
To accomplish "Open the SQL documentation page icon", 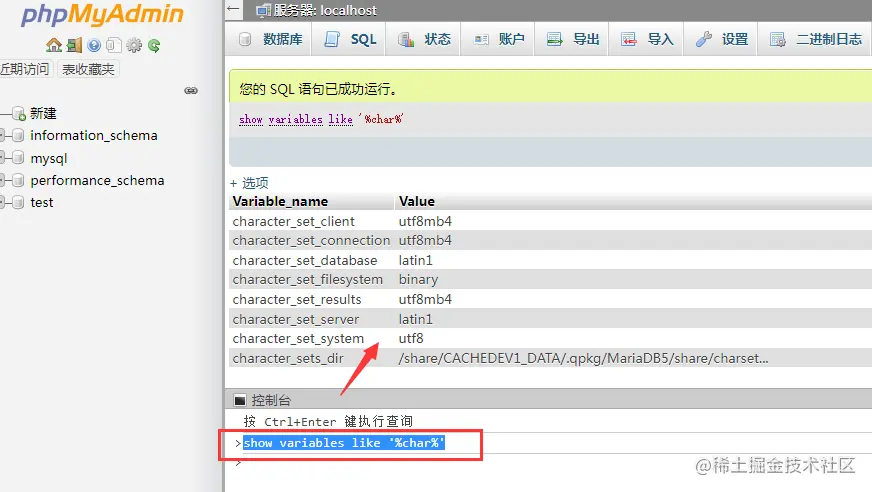I will coord(113,45).
